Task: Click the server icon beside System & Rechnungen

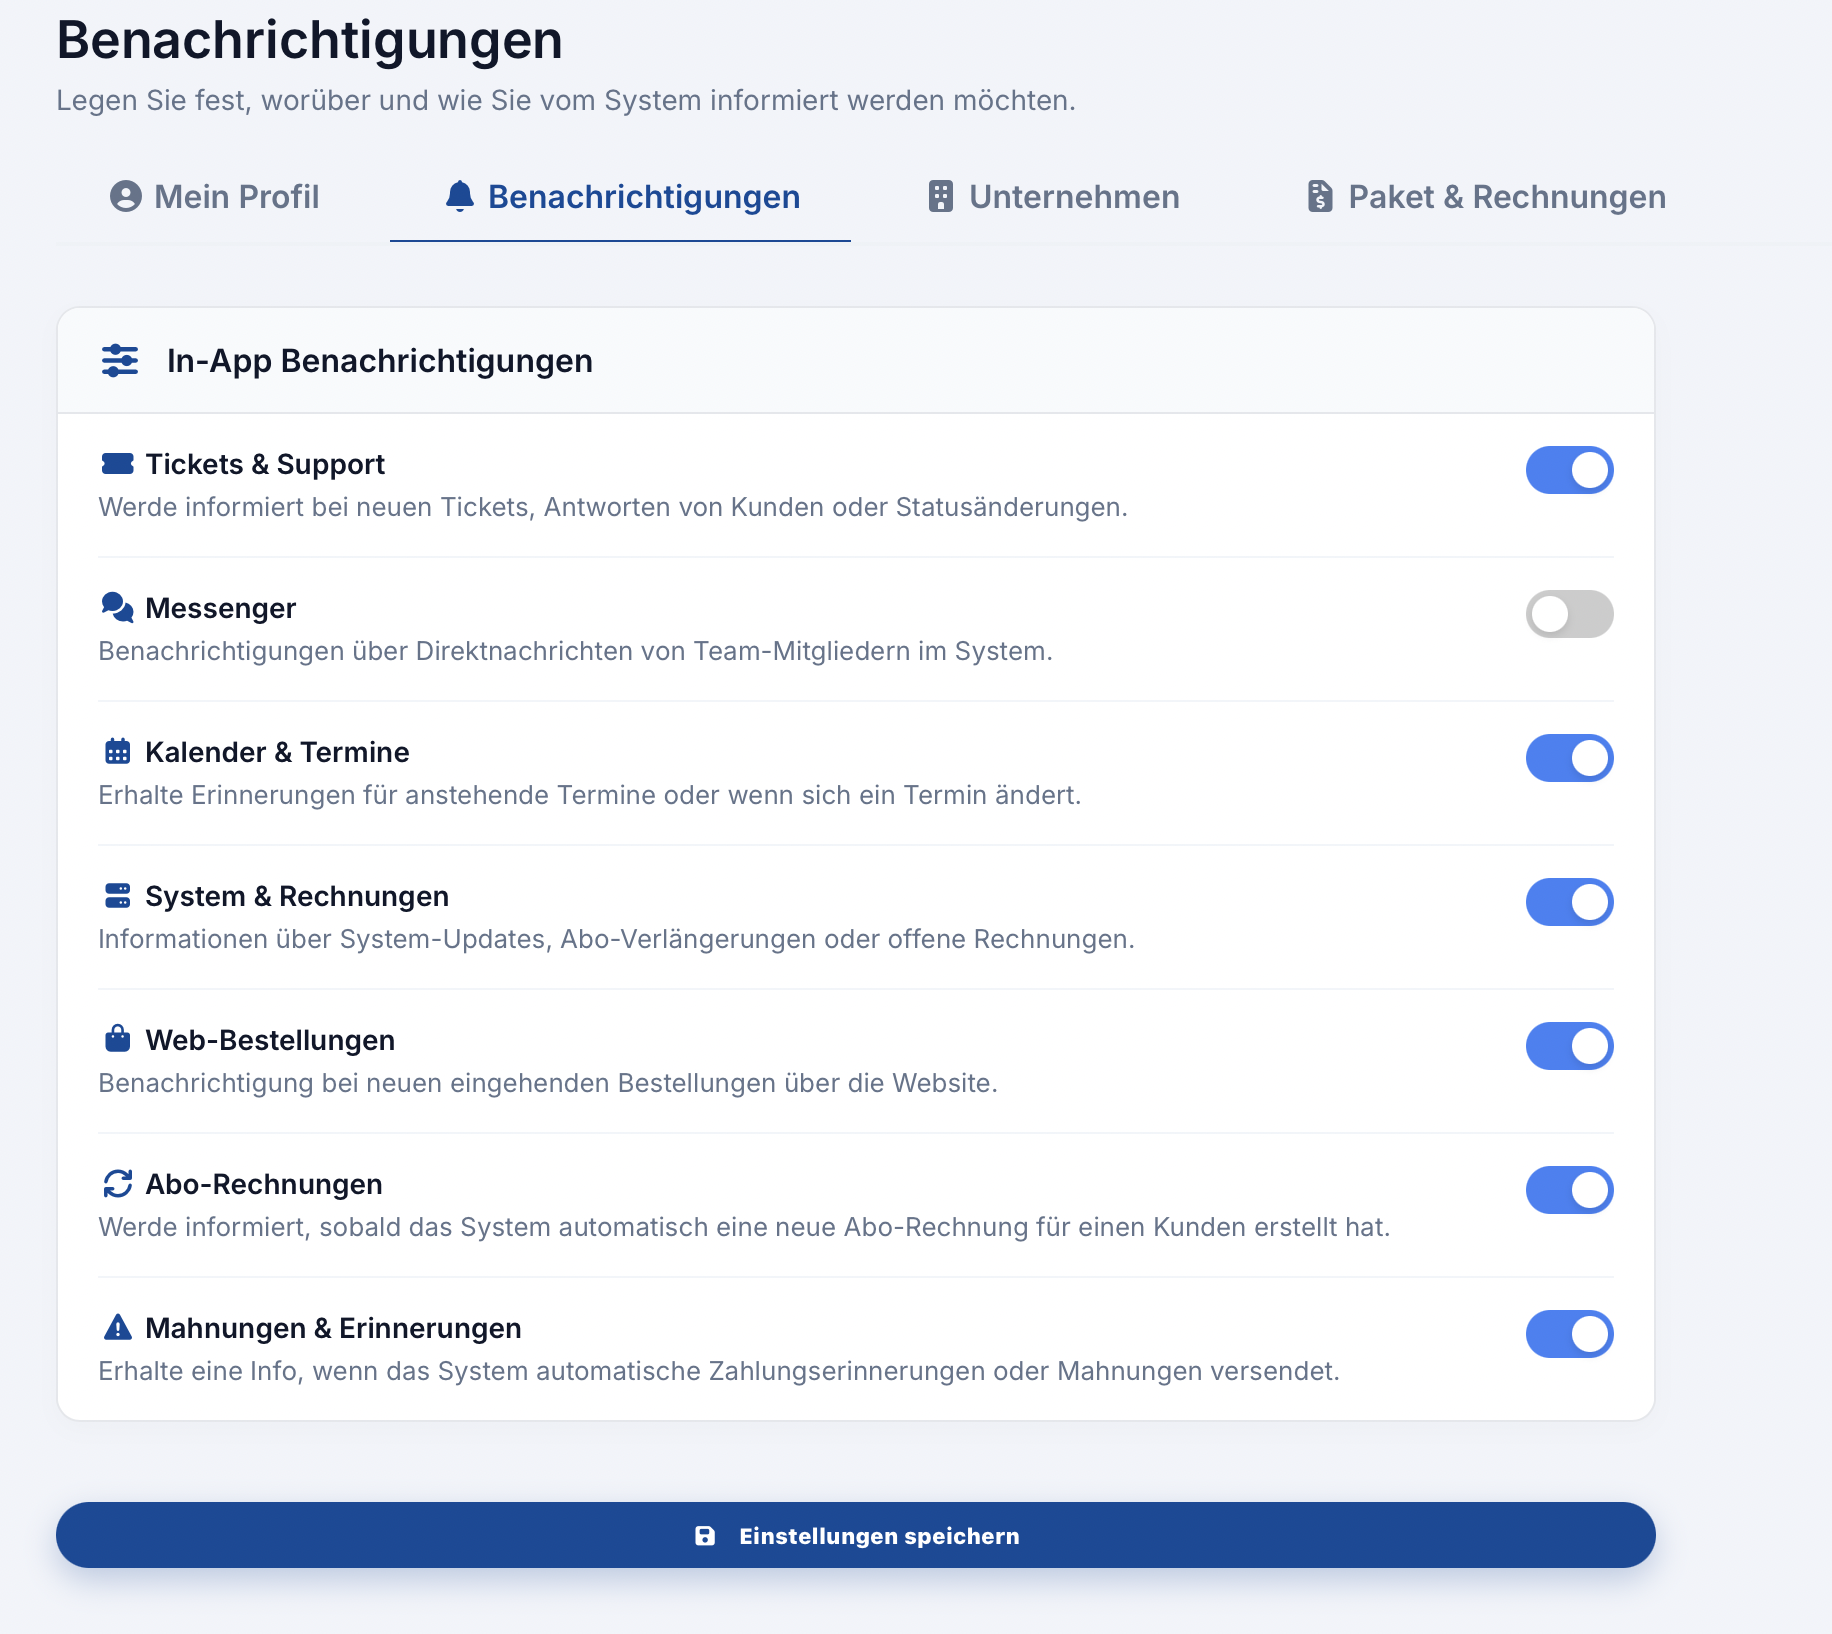Action: click(x=118, y=895)
